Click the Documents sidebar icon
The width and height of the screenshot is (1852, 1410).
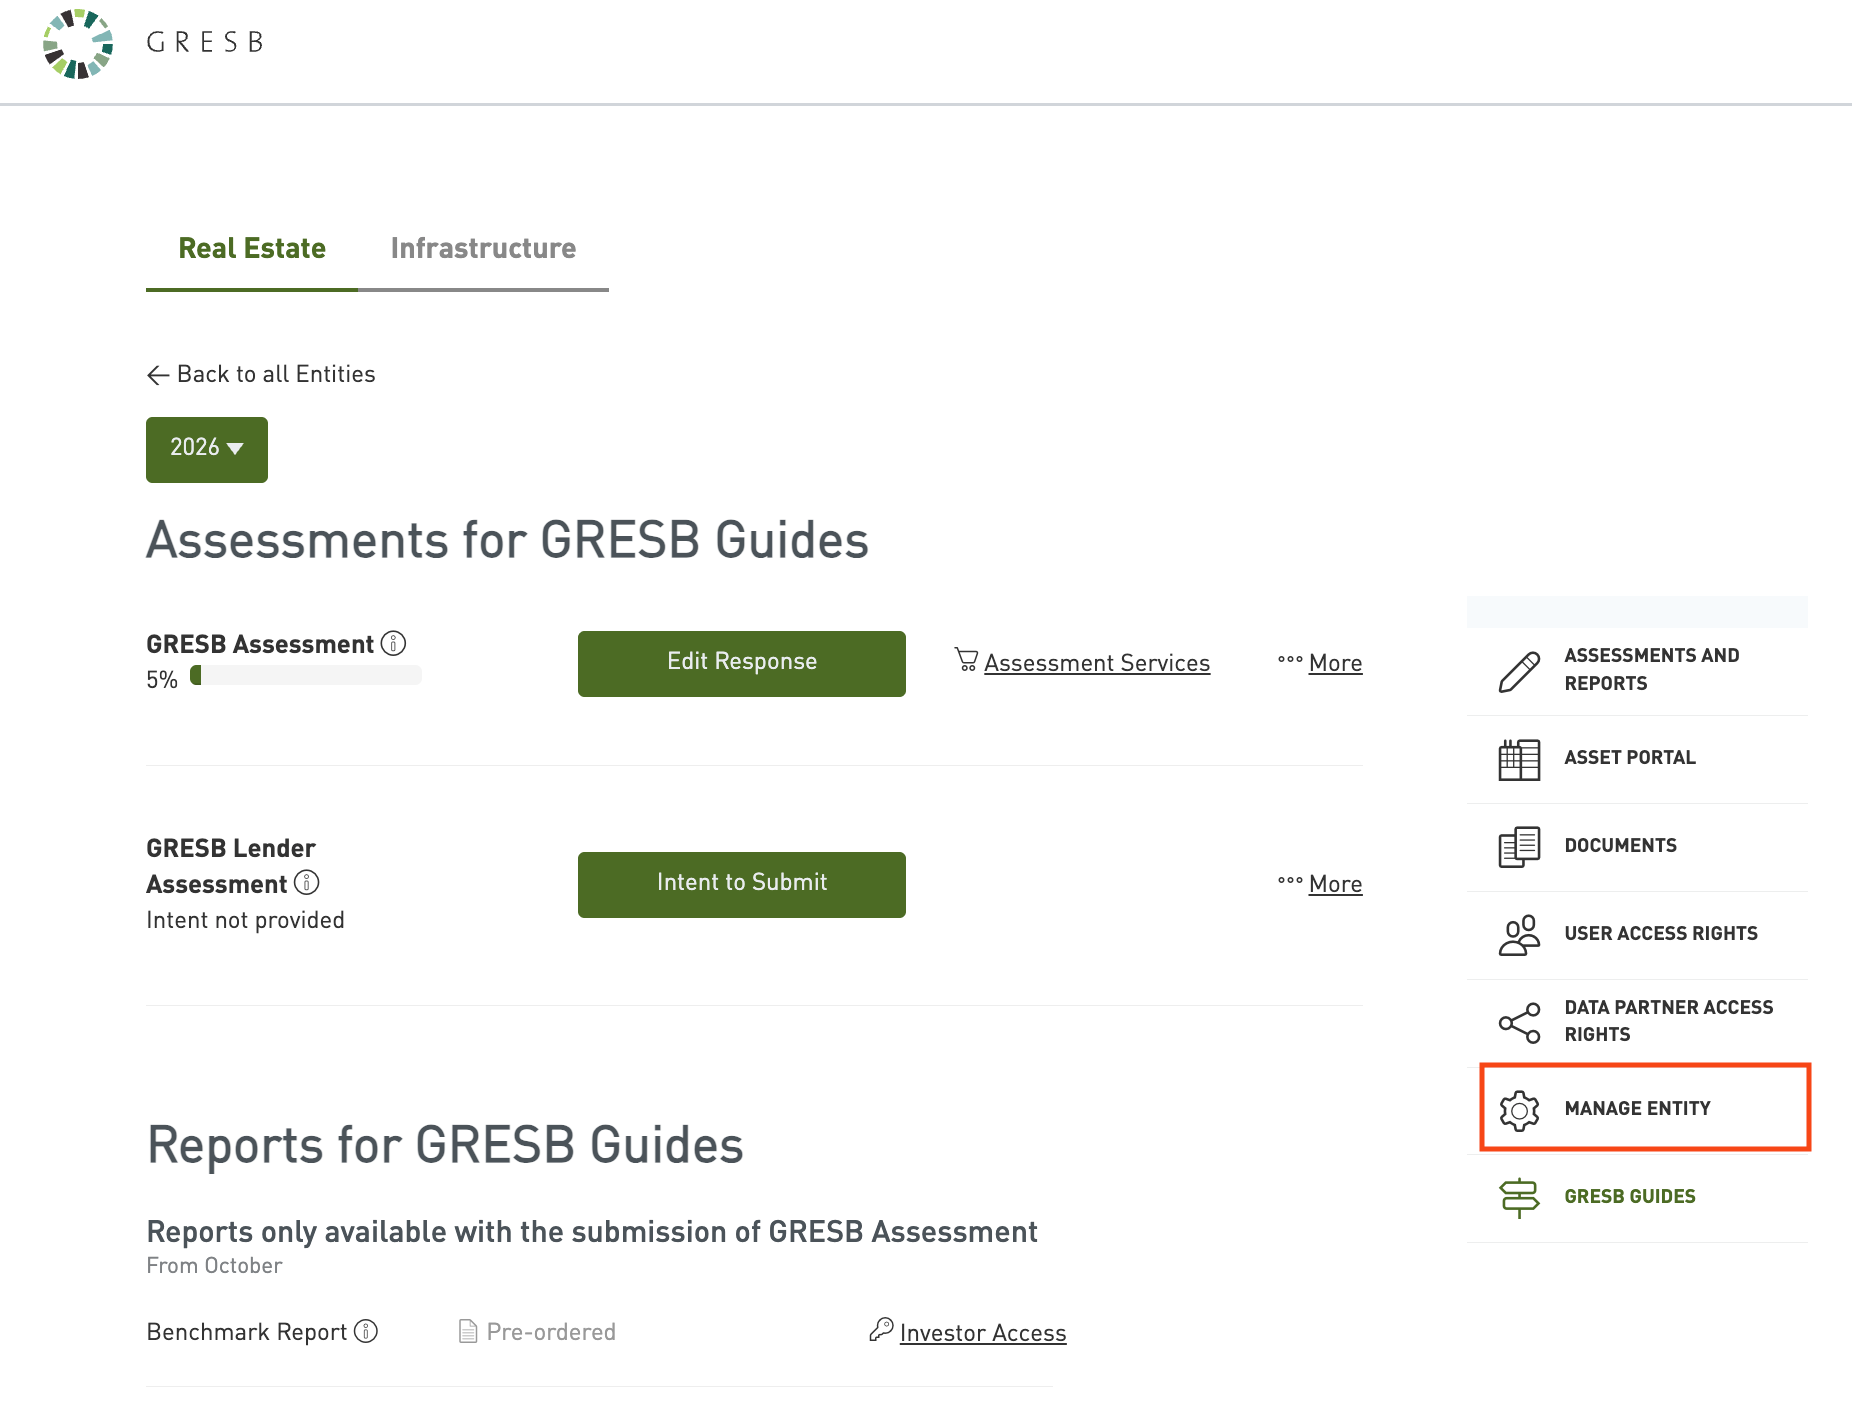[x=1519, y=847]
